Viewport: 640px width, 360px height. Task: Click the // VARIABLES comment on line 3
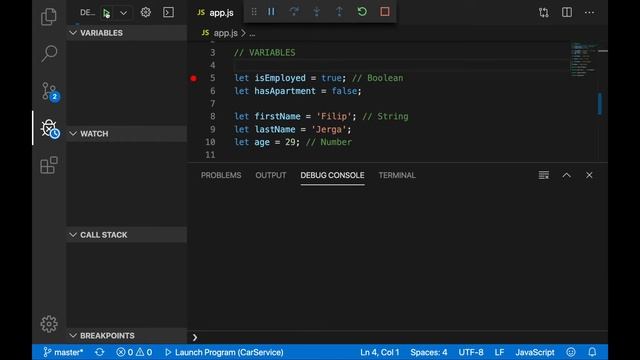pyautogui.click(x=264, y=53)
